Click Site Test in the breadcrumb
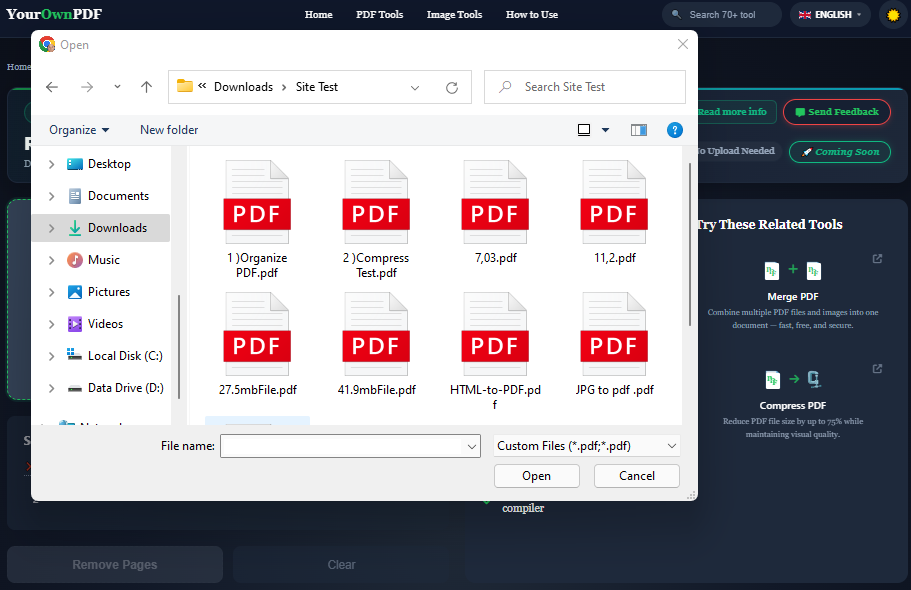Viewport: 911px width, 590px height. coord(317,87)
